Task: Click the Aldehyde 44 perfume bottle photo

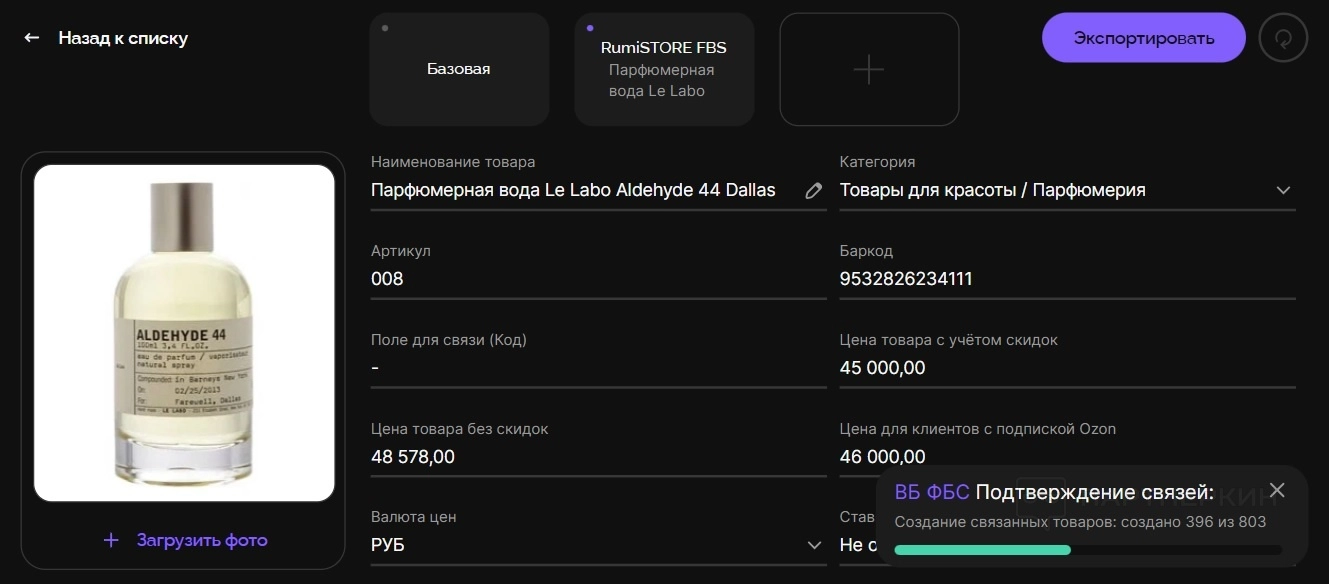Action: (x=184, y=333)
